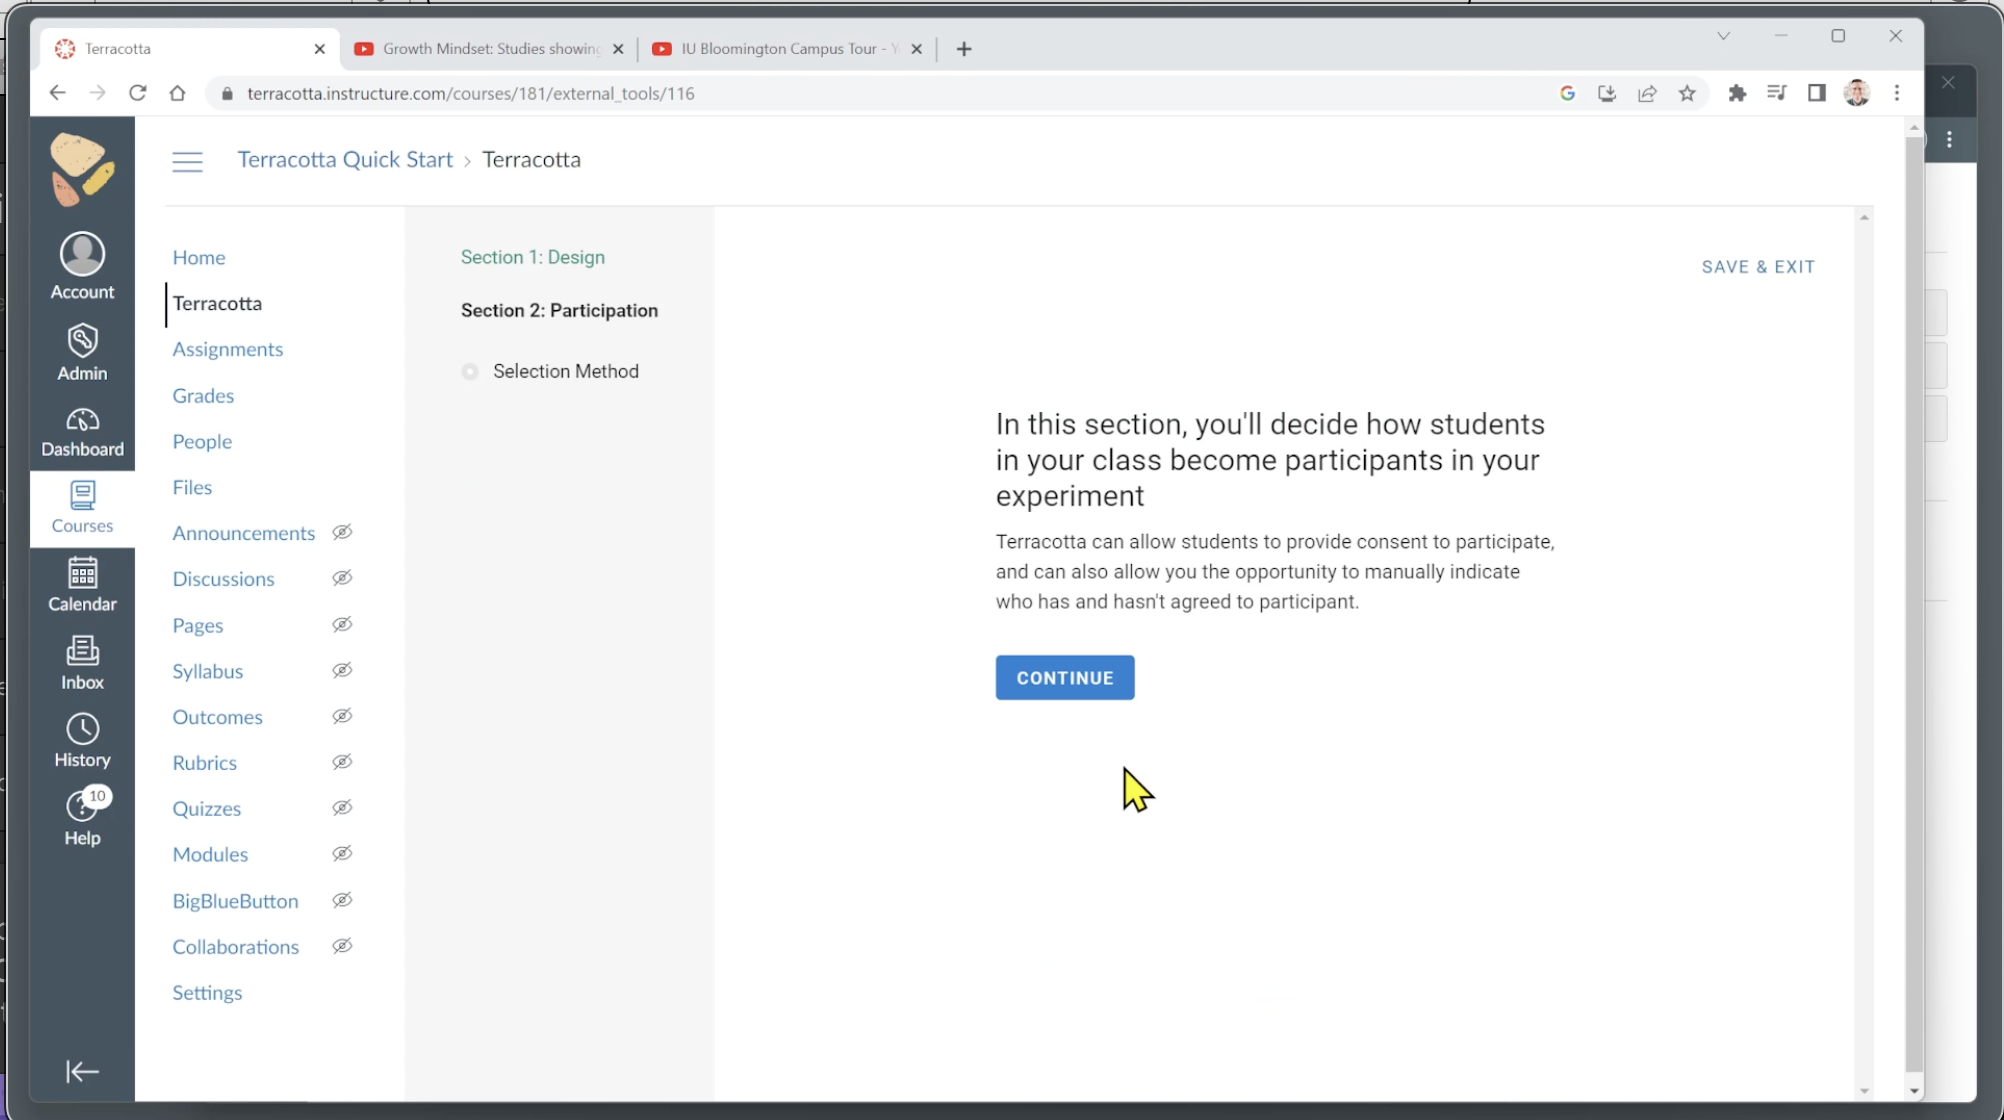This screenshot has height=1120, width=2004.
Task: Reload the page
Action: point(138,93)
